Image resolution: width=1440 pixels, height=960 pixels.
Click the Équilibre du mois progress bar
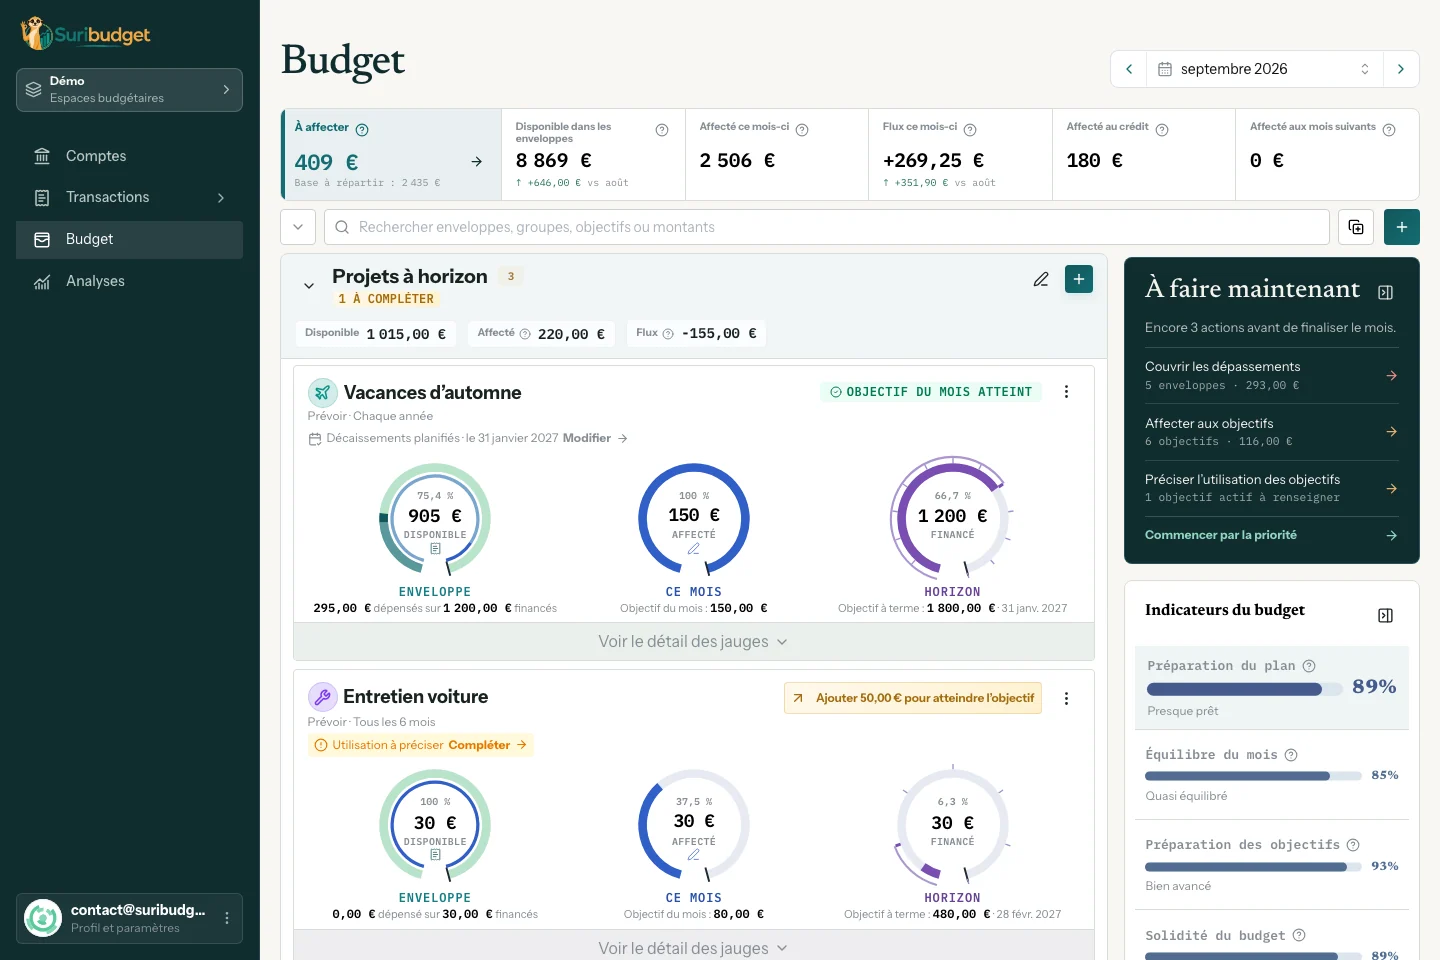point(1253,776)
